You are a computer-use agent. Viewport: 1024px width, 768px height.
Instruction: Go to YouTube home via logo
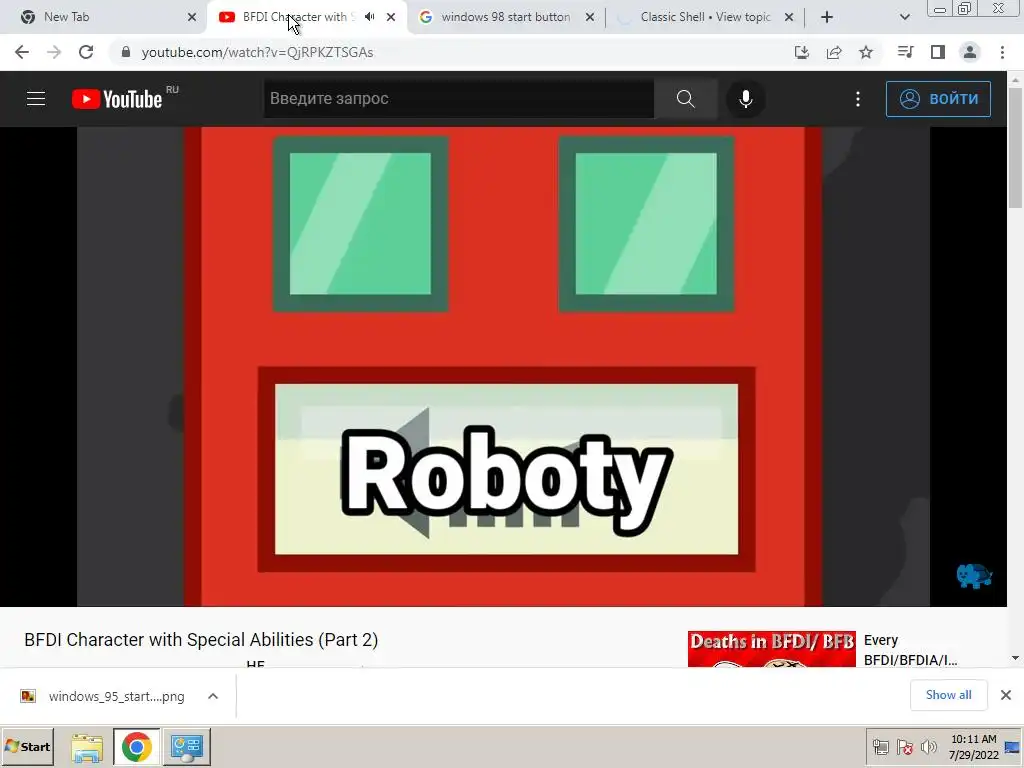(x=118, y=99)
